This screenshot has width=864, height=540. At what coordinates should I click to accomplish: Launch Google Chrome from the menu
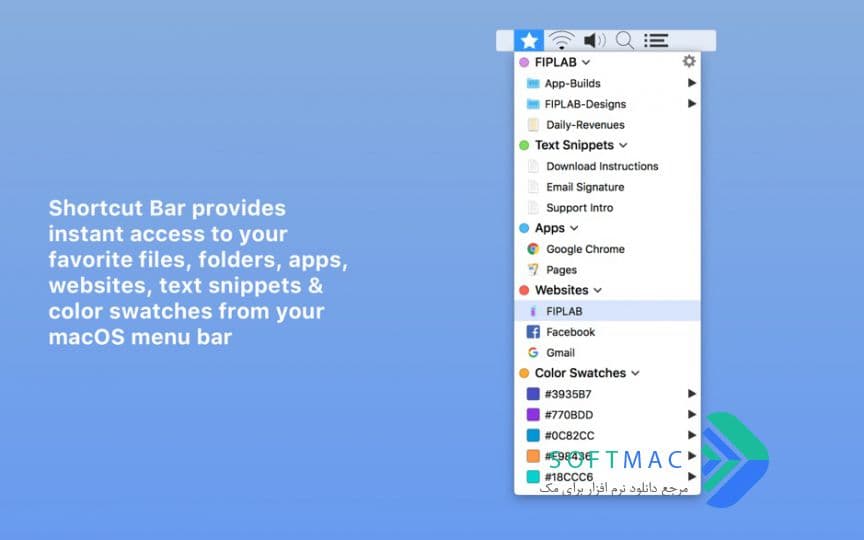point(608,249)
